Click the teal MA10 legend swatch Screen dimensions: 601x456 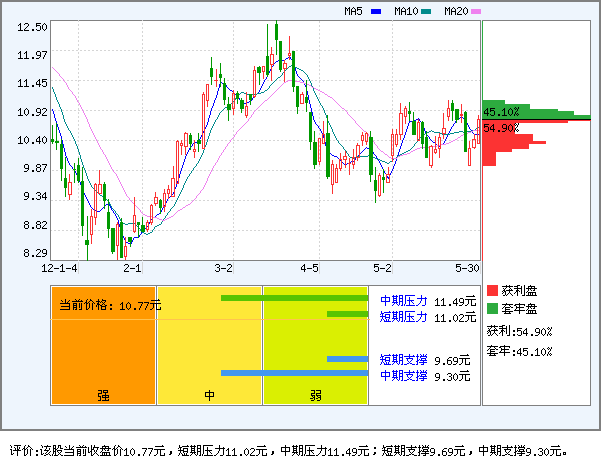pyautogui.click(x=426, y=12)
